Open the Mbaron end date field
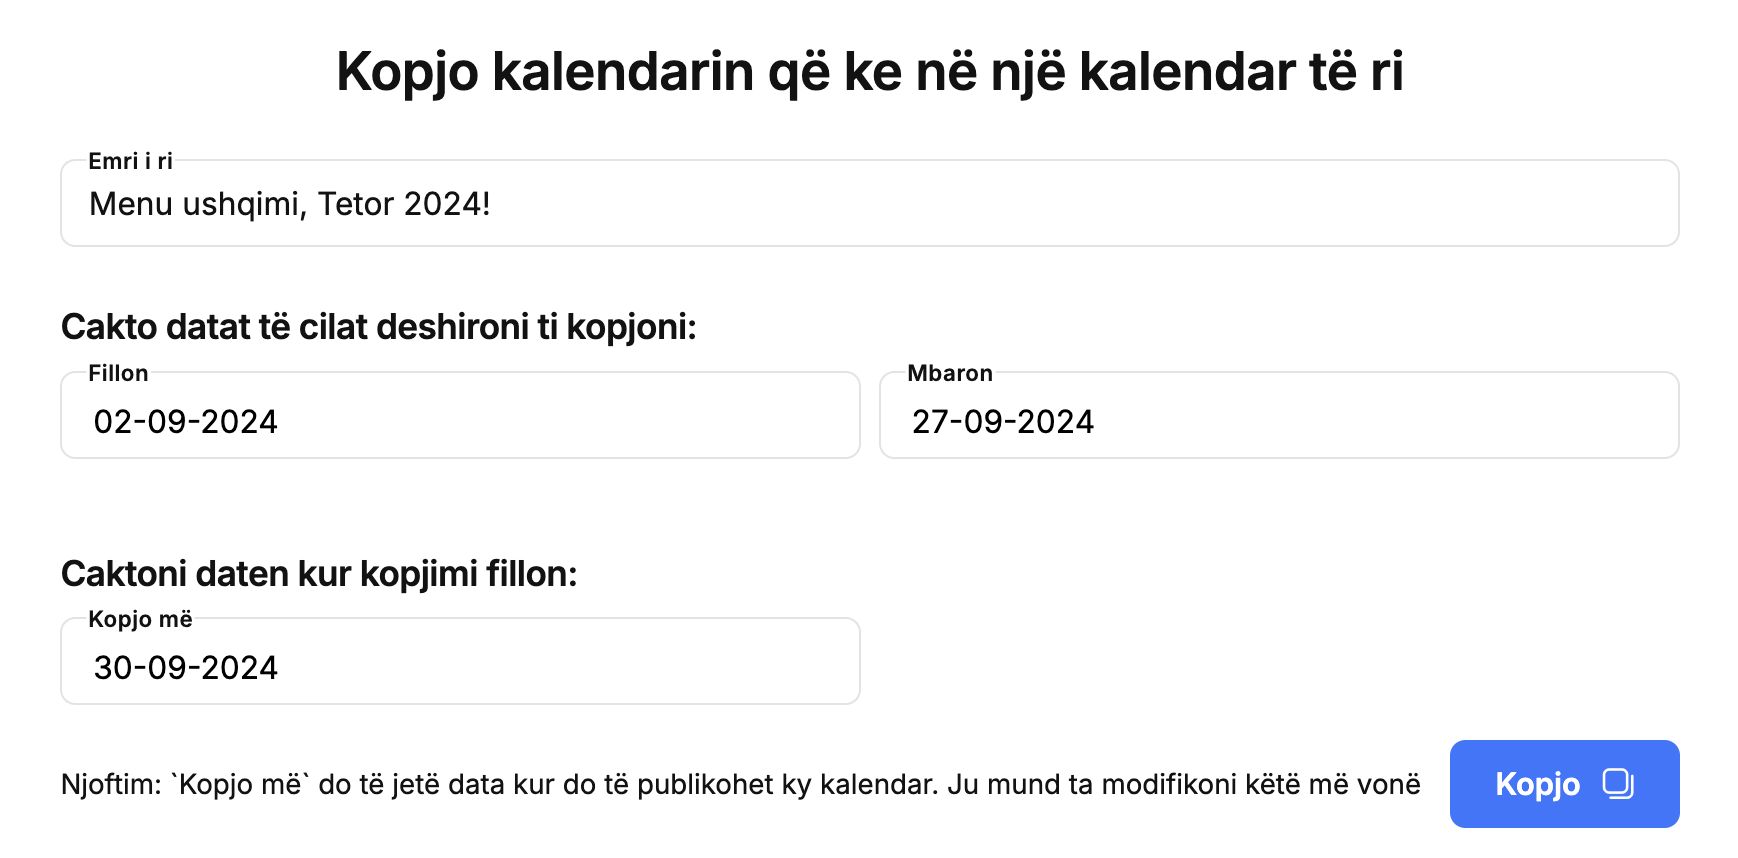 (1279, 415)
